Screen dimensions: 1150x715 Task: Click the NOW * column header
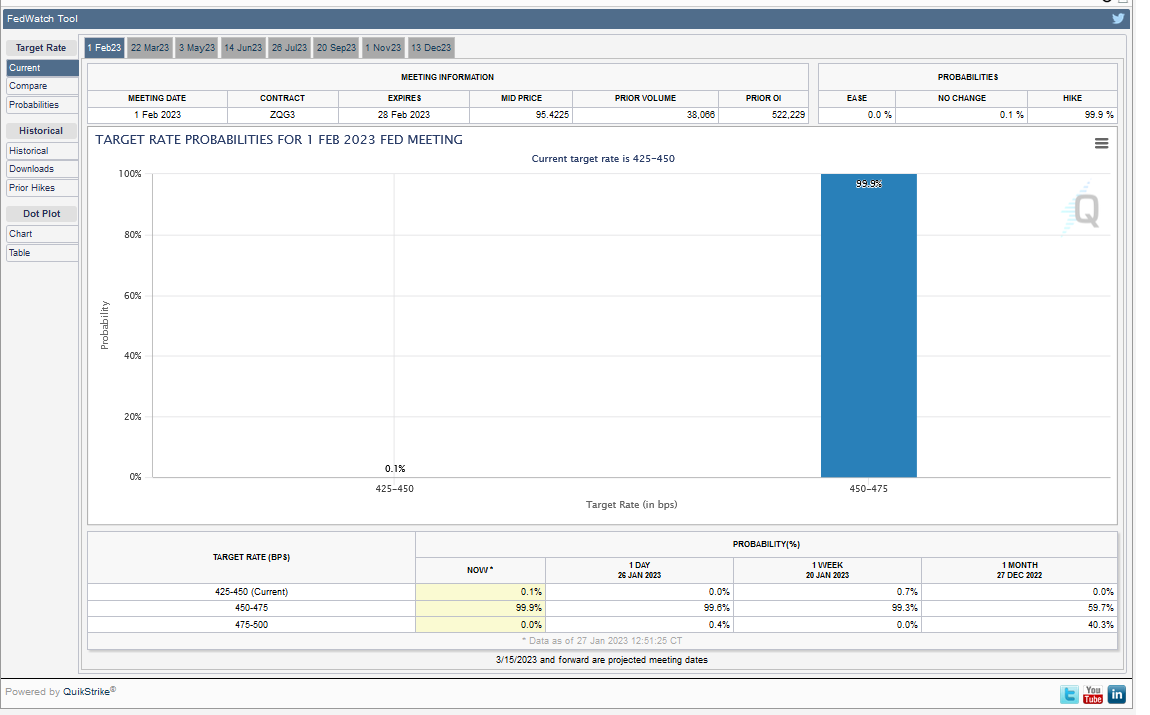(x=480, y=571)
